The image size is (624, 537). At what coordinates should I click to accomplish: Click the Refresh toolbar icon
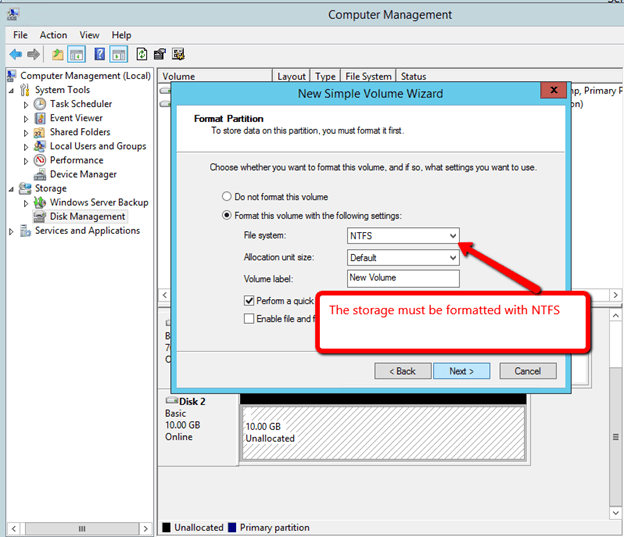[x=142, y=54]
